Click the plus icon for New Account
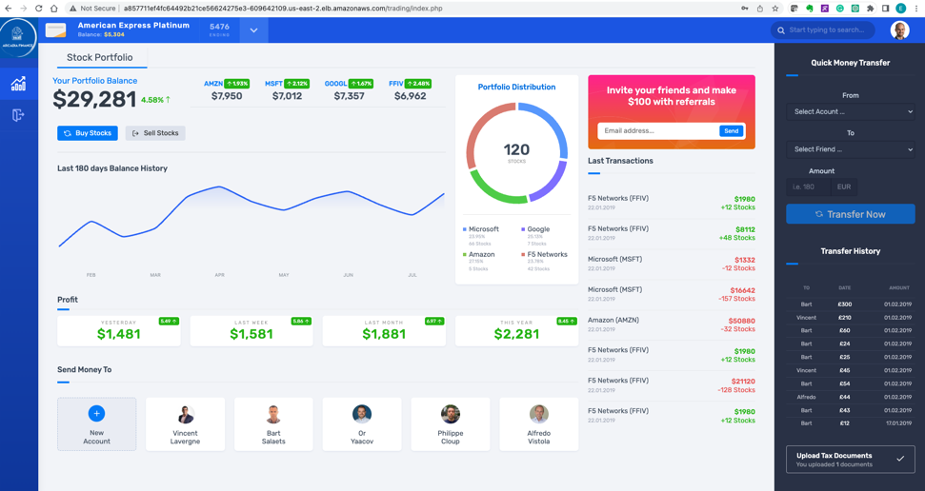Viewport: 925px width, 491px height. click(x=97, y=413)
